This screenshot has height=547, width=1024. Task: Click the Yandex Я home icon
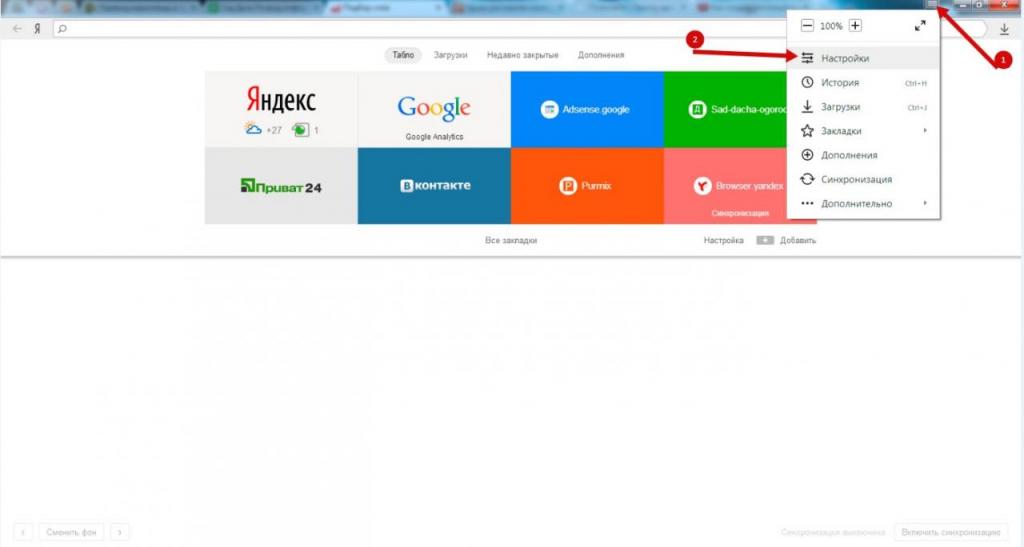pos(37,29)
